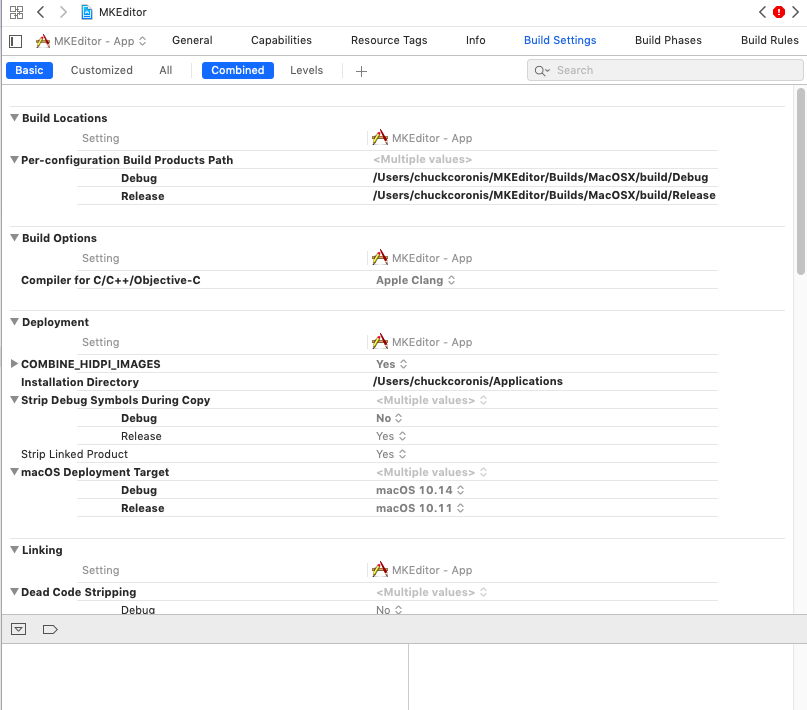Collapse Per-configuration Build Products Path row
Viewport: 807px width, 710px height.
[14, 160]
